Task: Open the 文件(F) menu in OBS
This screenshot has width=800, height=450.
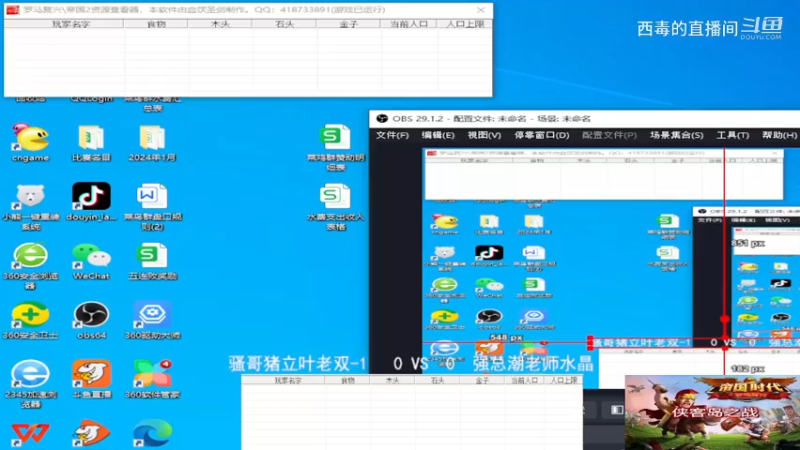Action: tap(392, 135)
